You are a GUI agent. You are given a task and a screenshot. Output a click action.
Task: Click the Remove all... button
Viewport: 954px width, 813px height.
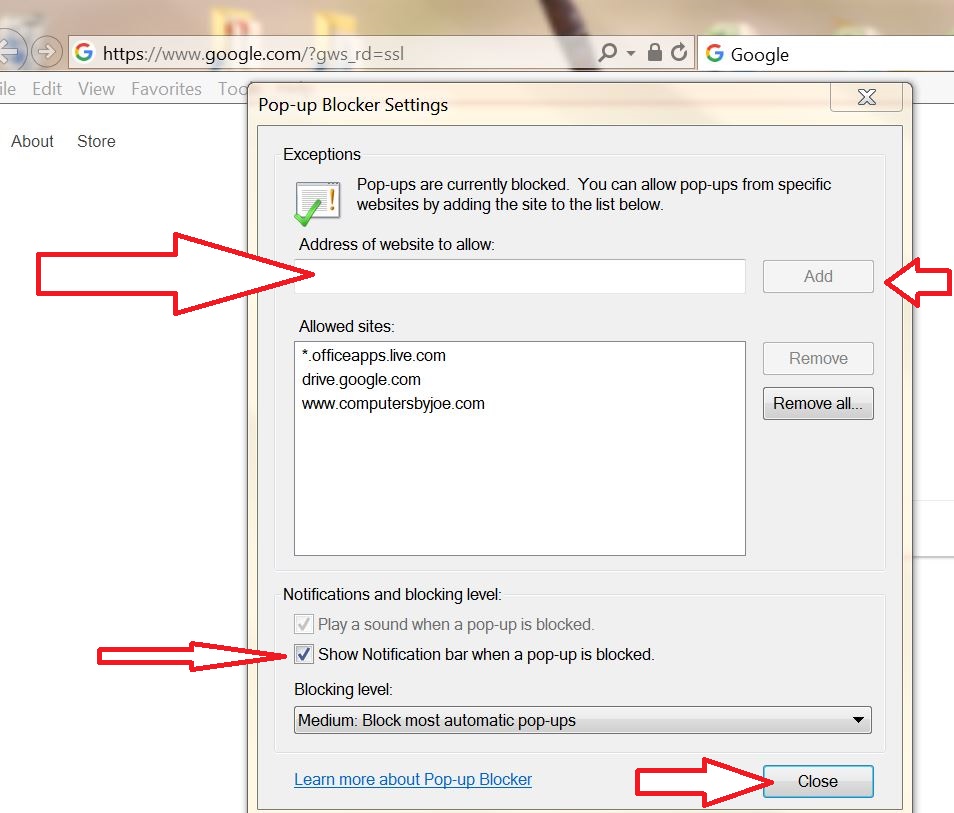(818, 403)
